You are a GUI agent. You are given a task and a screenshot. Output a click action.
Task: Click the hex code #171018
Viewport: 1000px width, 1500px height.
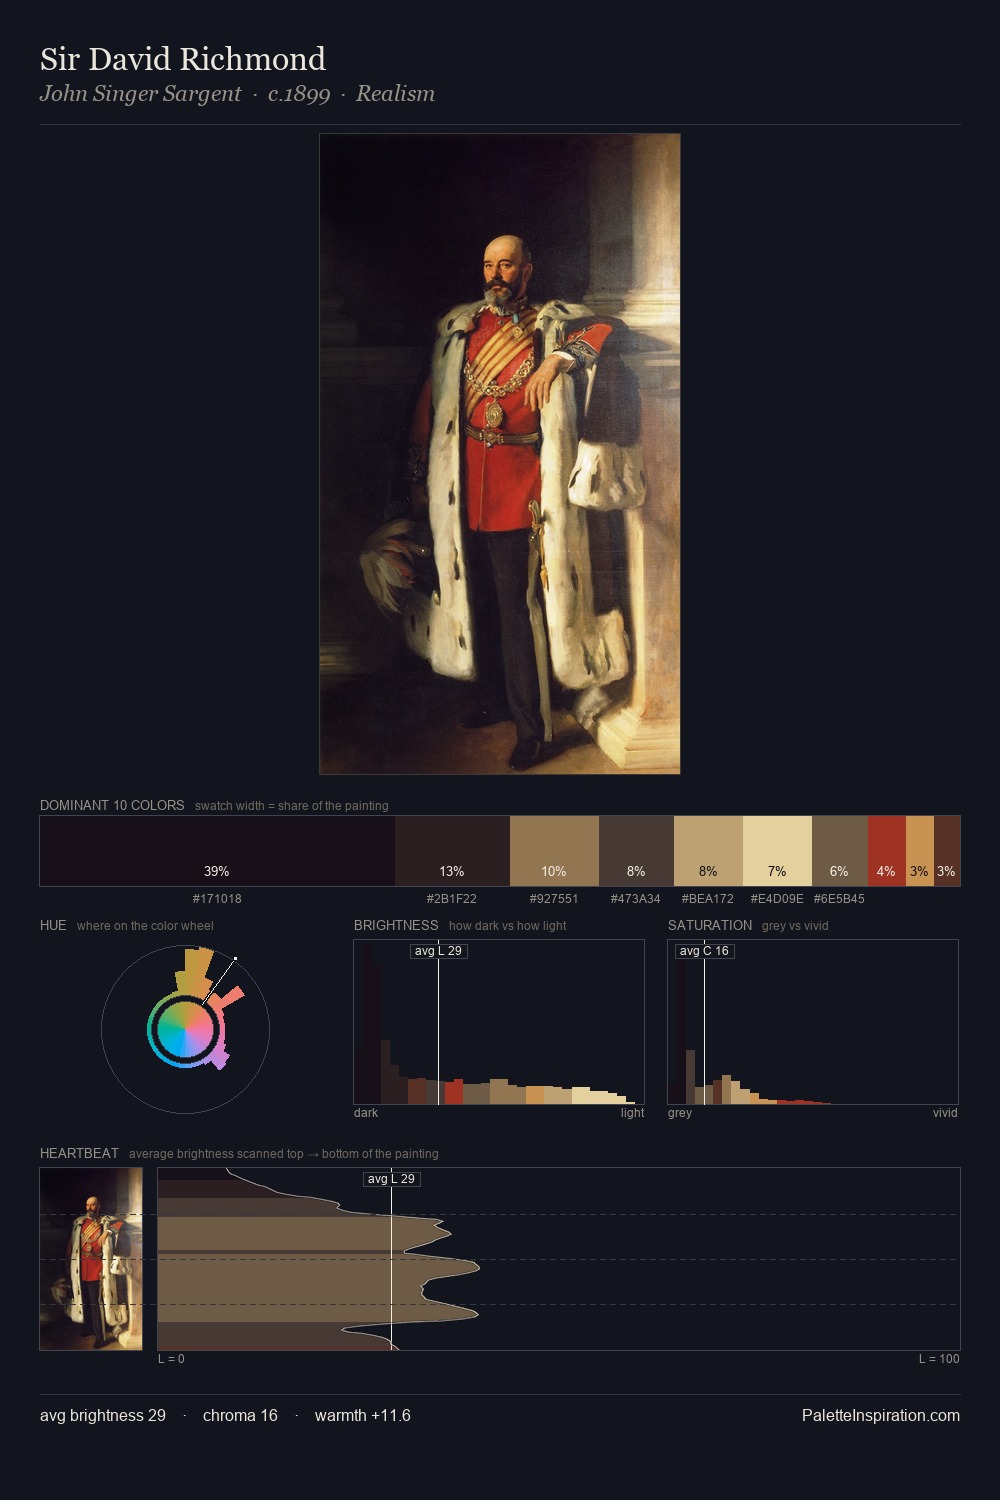coord(217,899)
